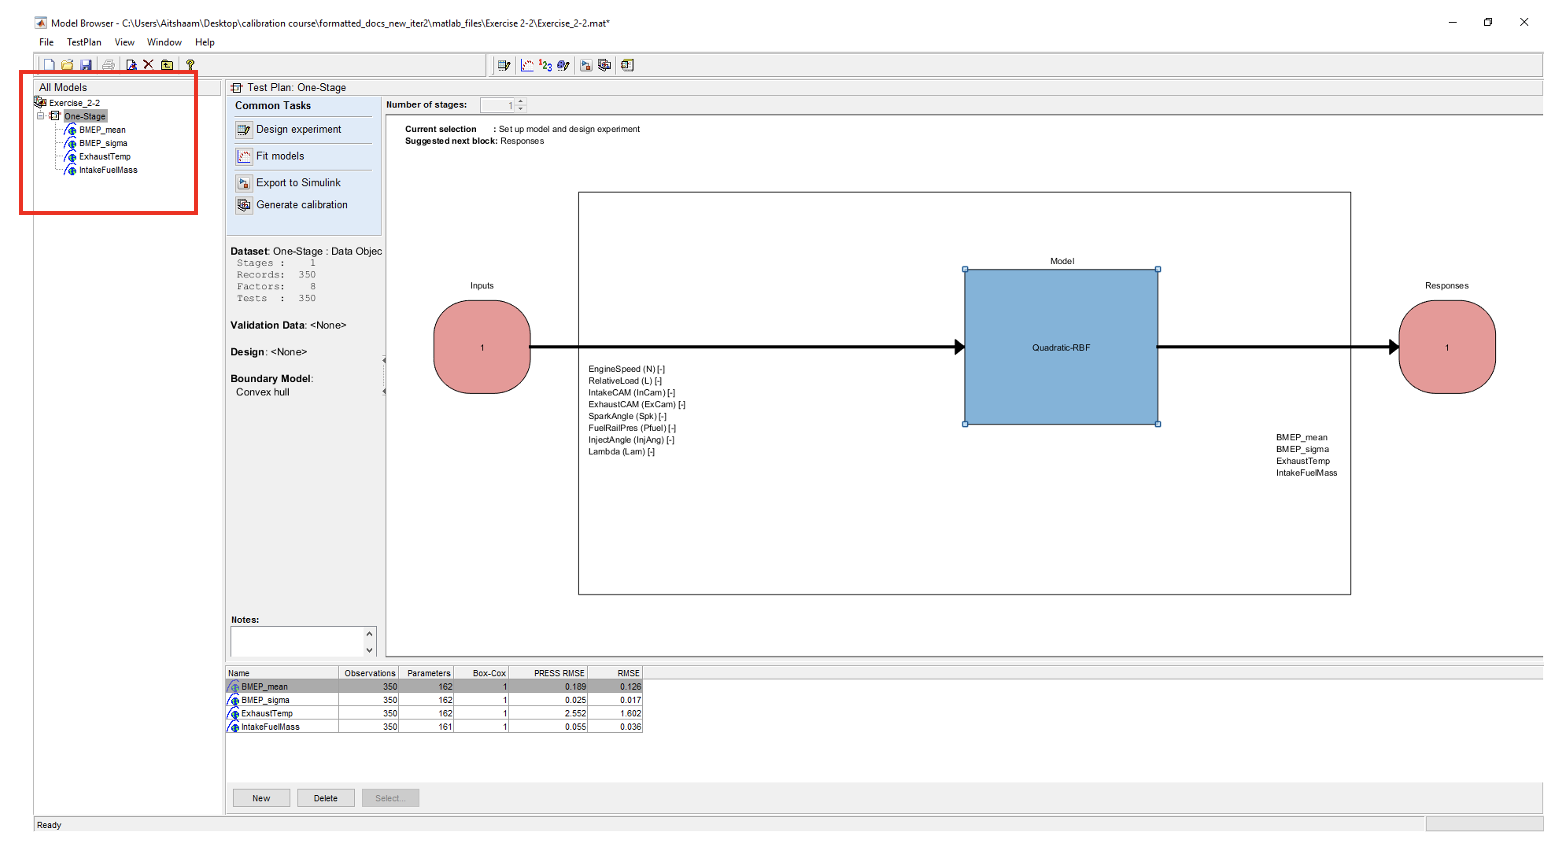Click the Name column header
The image size is (1556, 848).
(282, 673)
